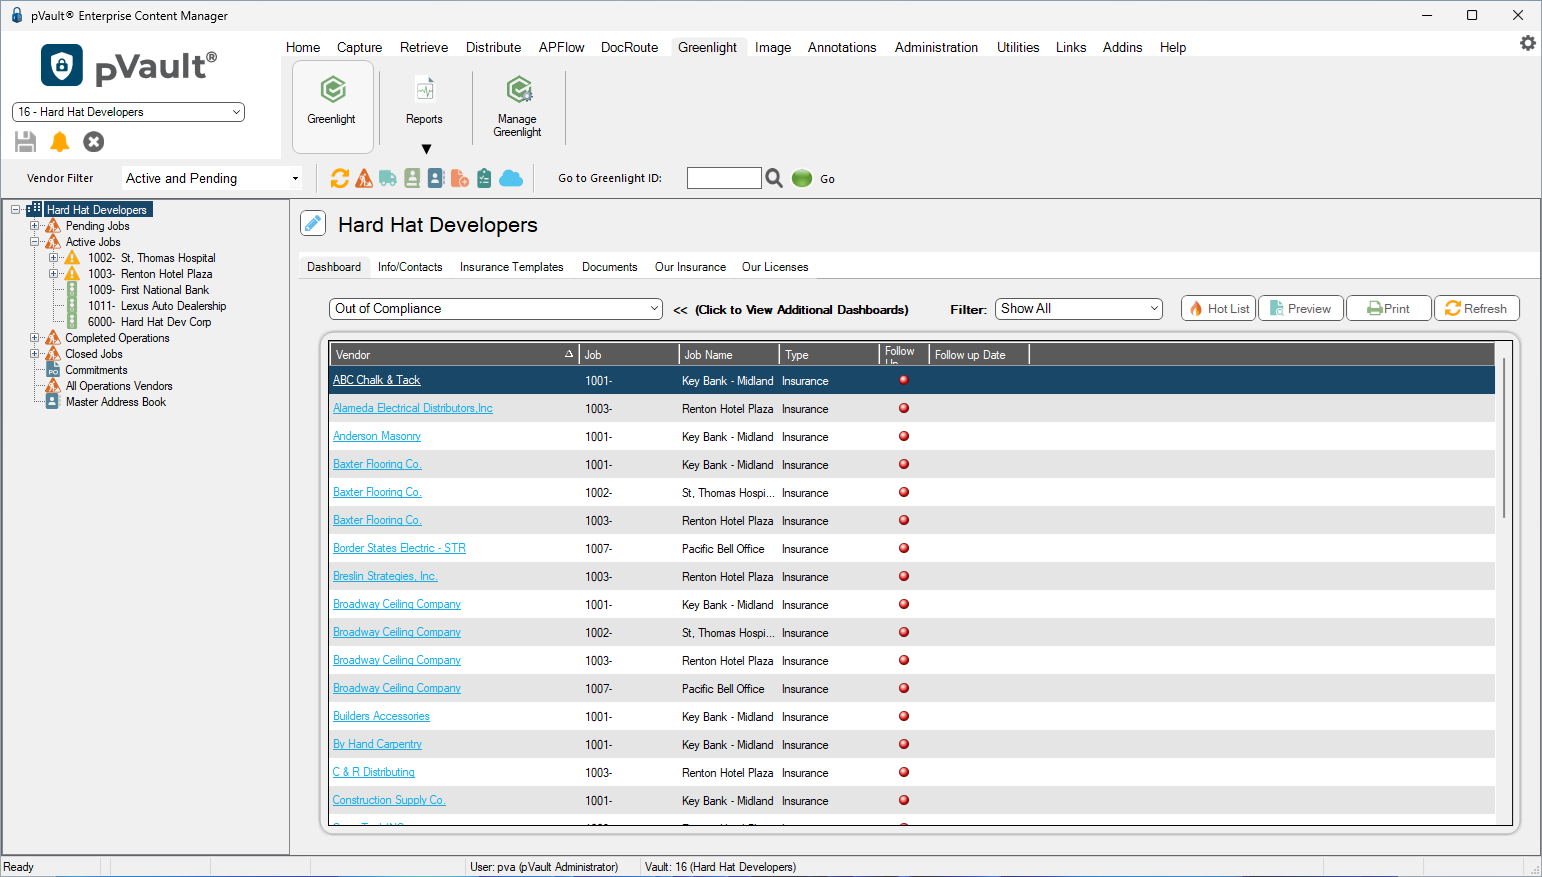Click the orange add-document toolbar icon

(460, 178)
